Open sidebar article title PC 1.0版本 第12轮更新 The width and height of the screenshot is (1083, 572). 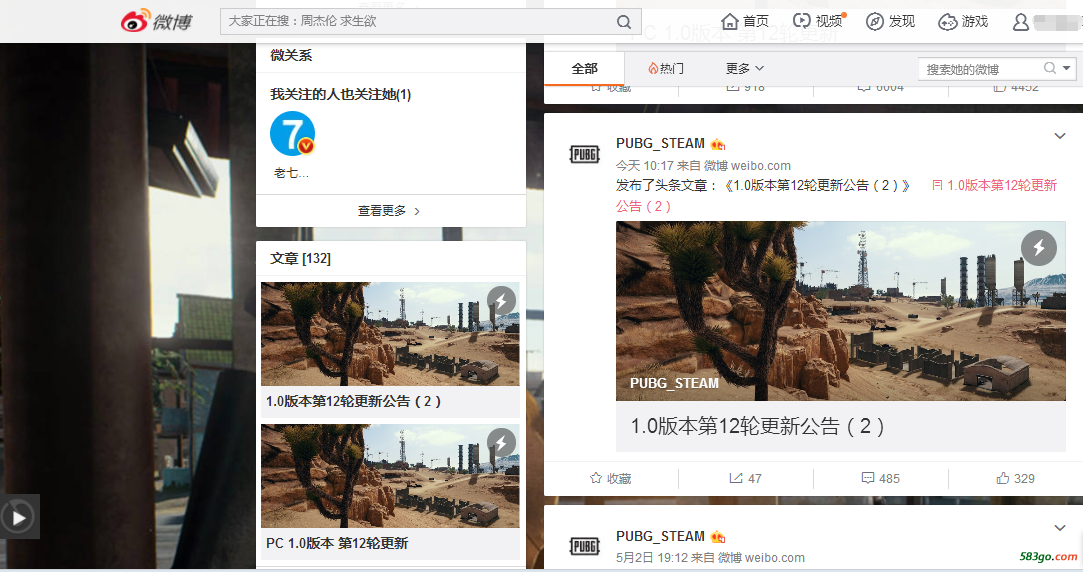[337, 544]
